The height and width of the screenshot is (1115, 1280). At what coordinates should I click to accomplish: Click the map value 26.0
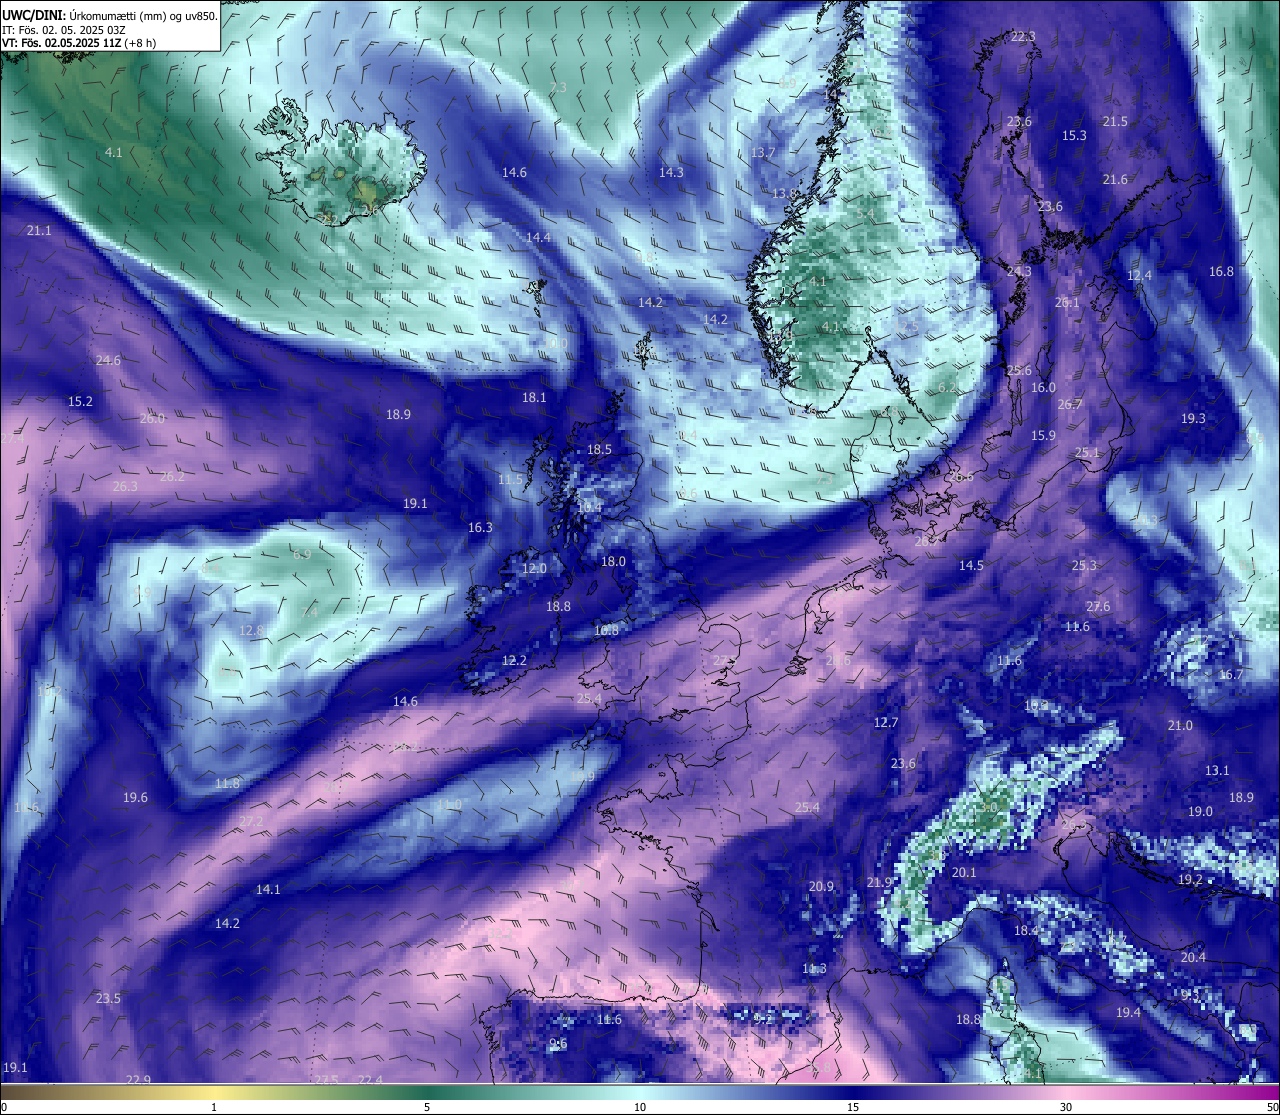pyautogui.click(x=152, y=419)
